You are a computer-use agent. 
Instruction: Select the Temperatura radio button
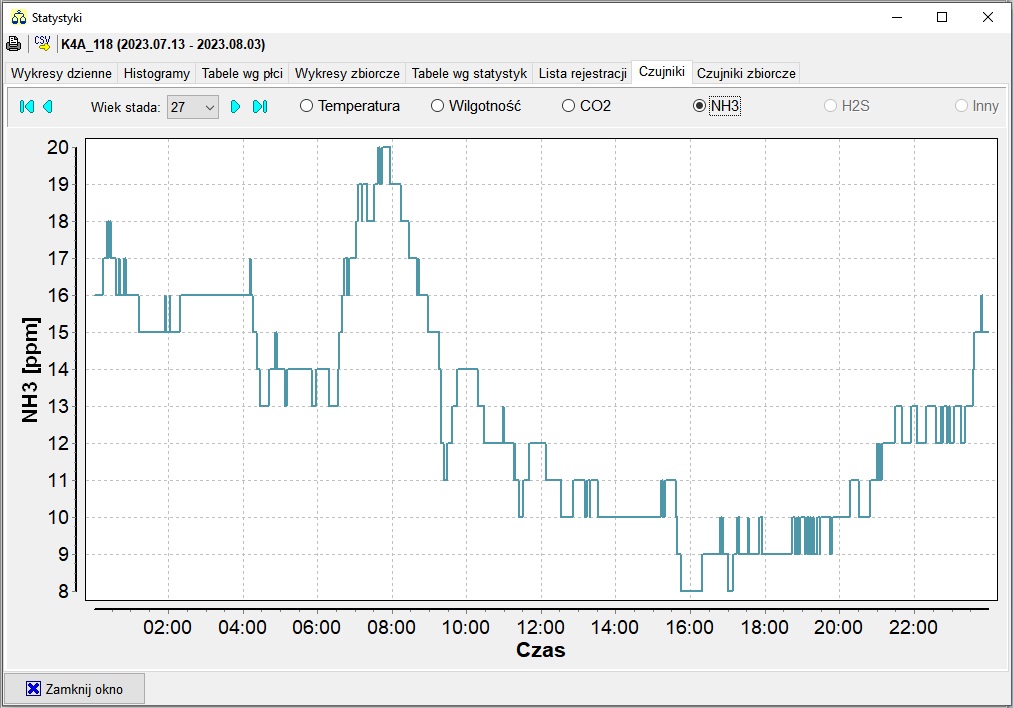click(x=307, y=106)
